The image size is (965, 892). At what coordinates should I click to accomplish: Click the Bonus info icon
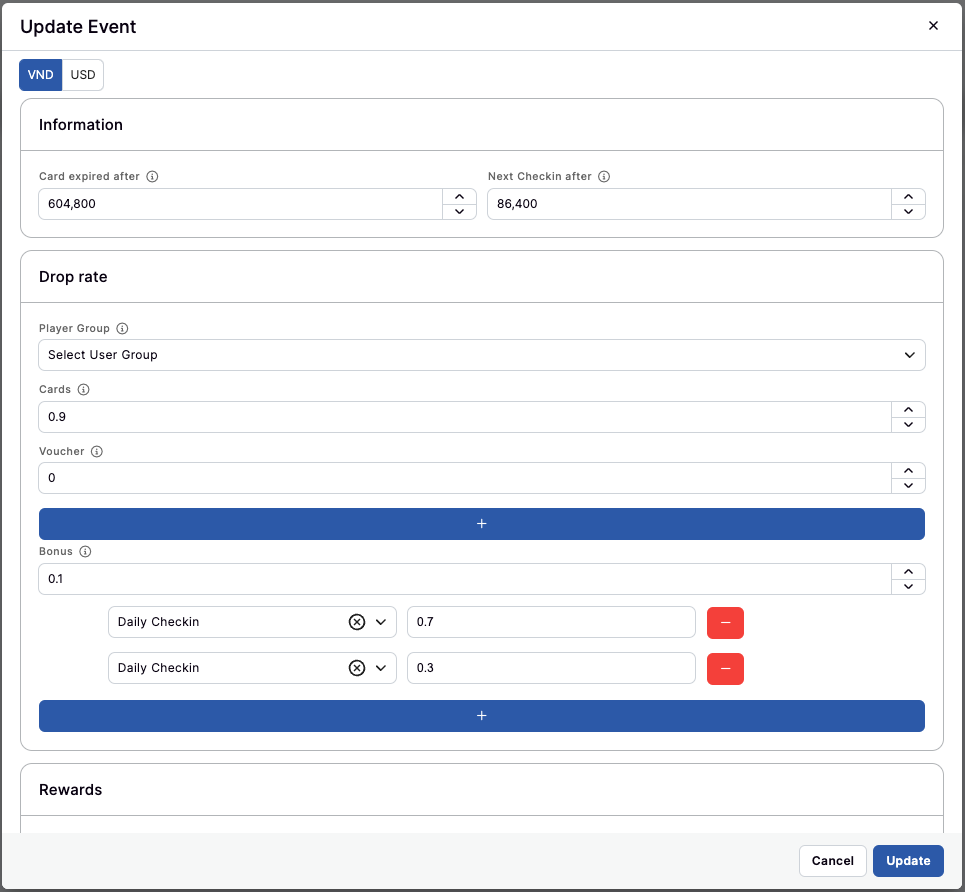(85, 552)
